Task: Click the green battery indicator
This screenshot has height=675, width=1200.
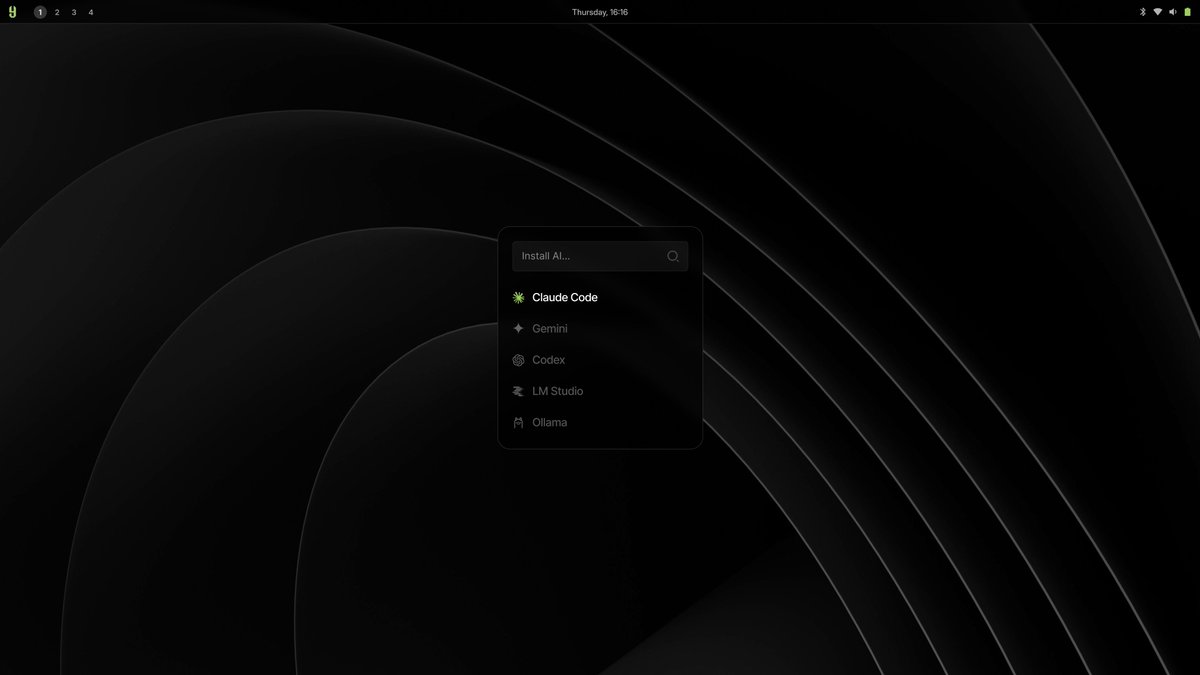Action: click(1187, 12)
